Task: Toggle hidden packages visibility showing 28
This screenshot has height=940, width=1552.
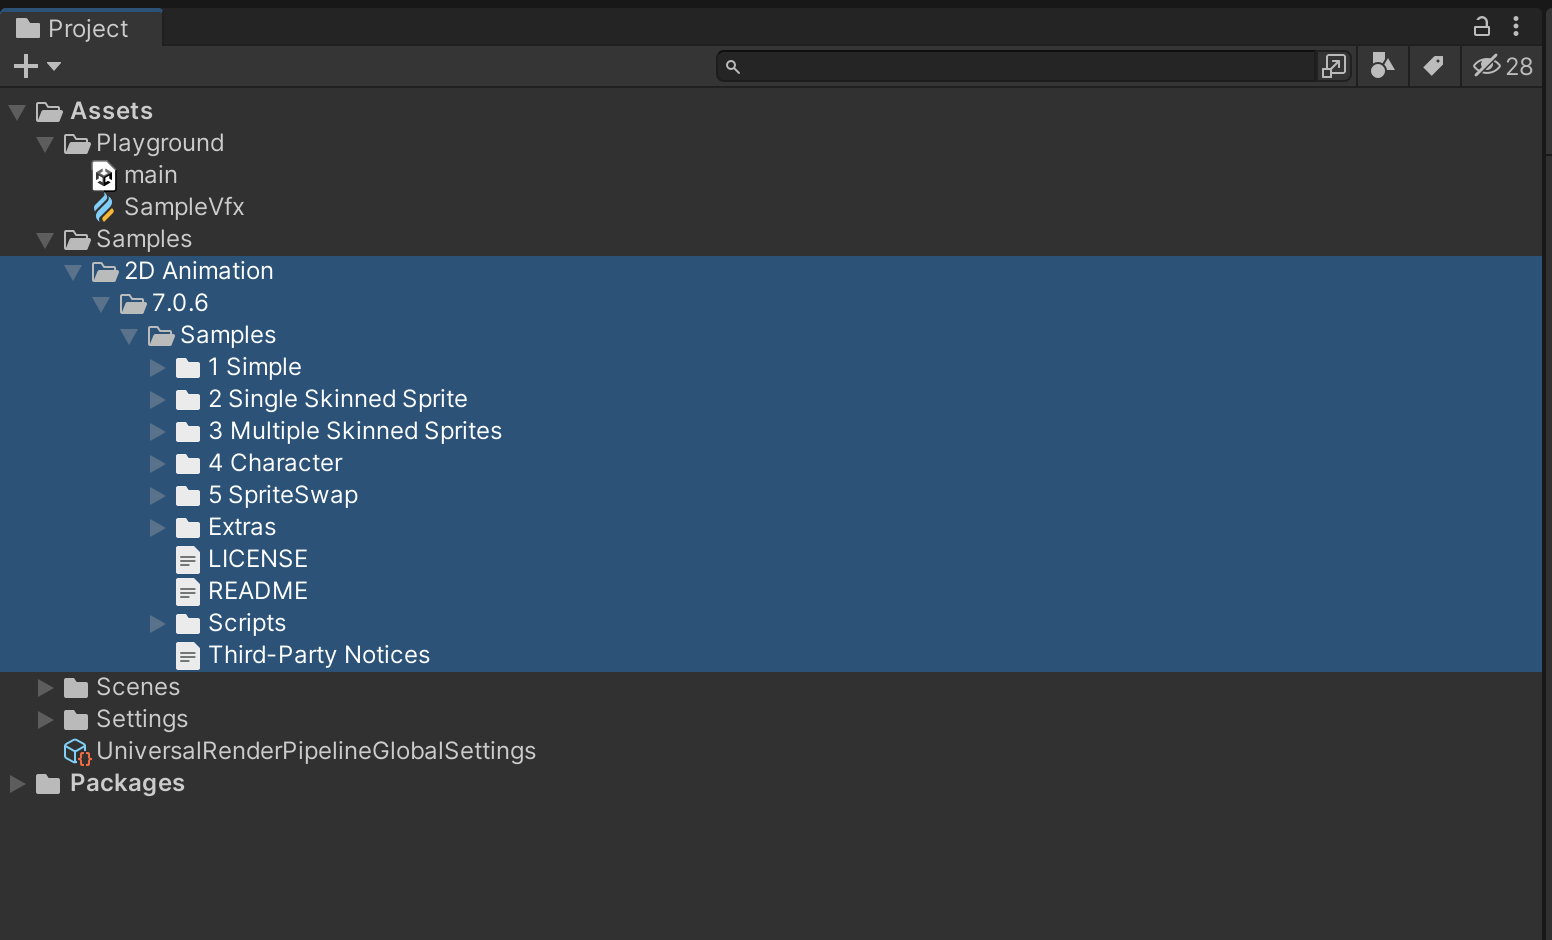Action: click(1502, 66)
